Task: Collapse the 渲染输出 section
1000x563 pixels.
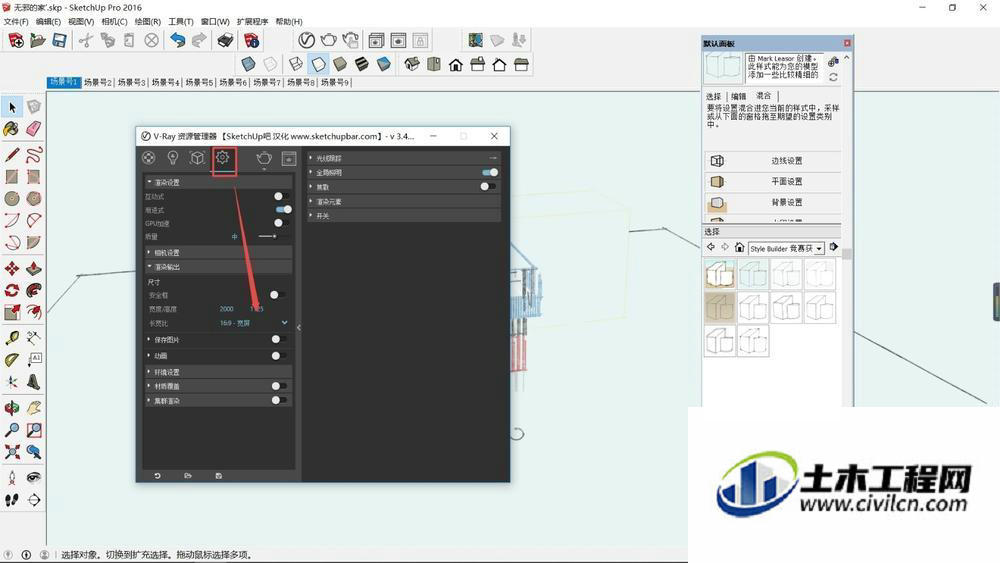Action: pos(219,267)
